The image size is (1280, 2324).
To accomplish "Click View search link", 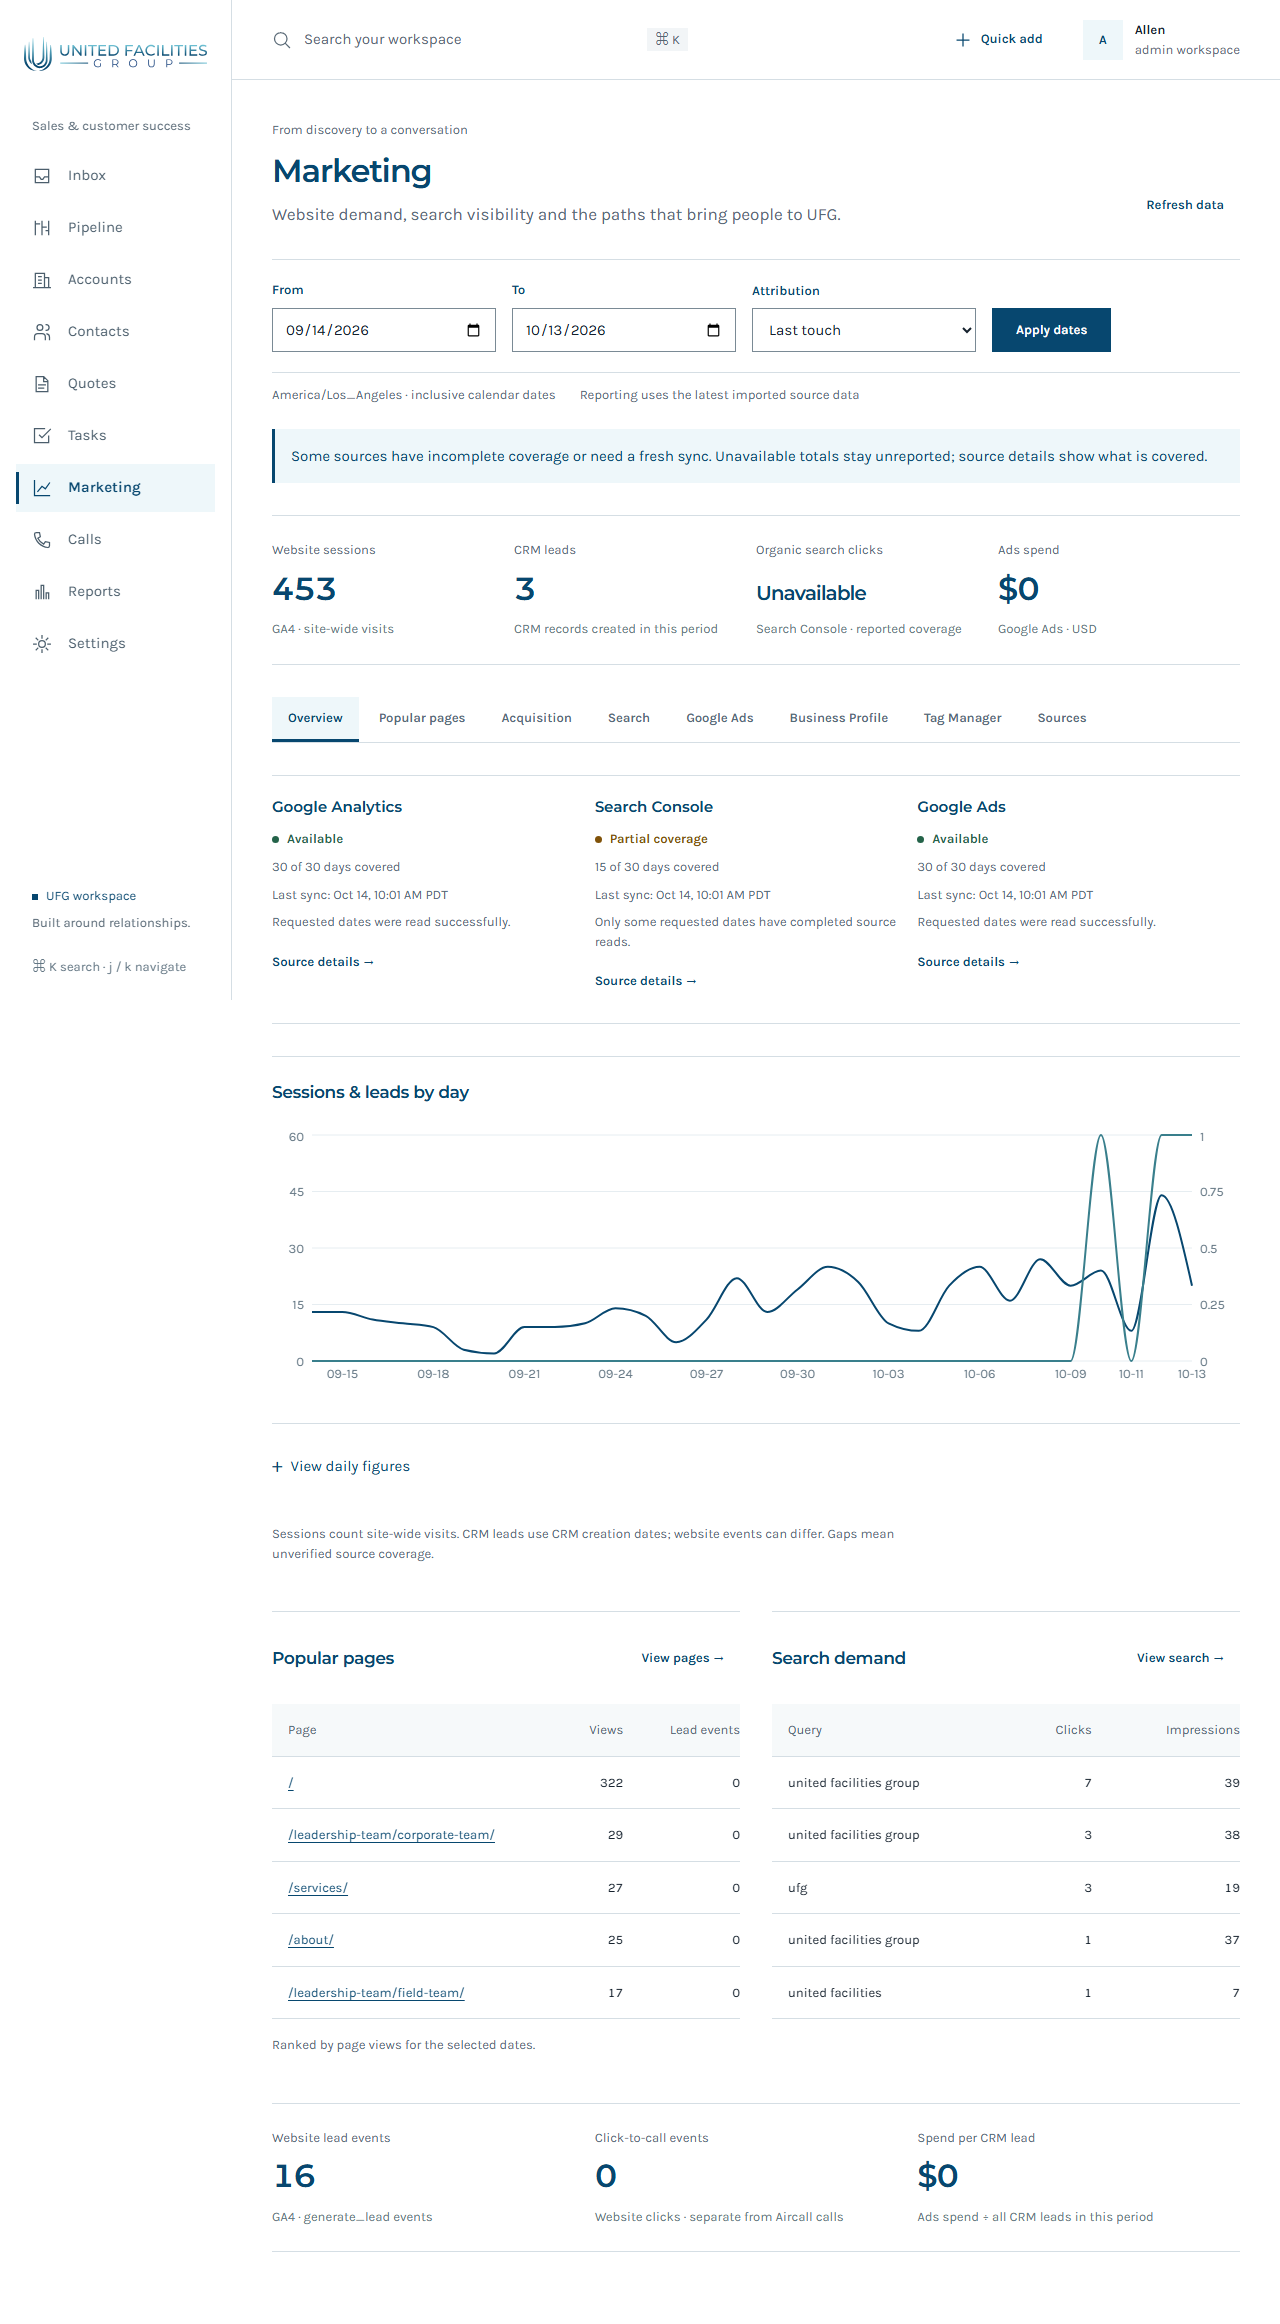I will (1180, 1658).
